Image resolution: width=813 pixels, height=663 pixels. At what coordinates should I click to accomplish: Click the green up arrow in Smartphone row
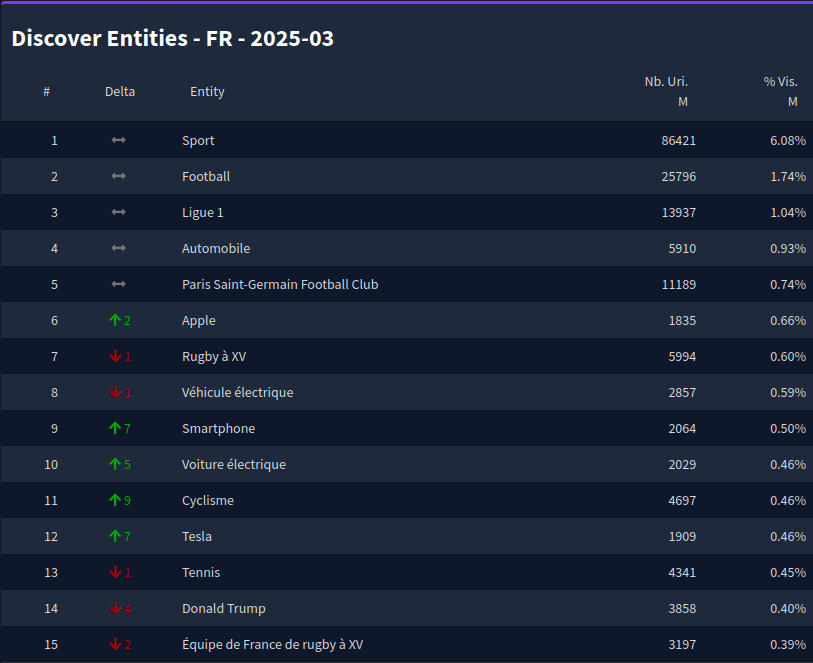coord(115,428)
